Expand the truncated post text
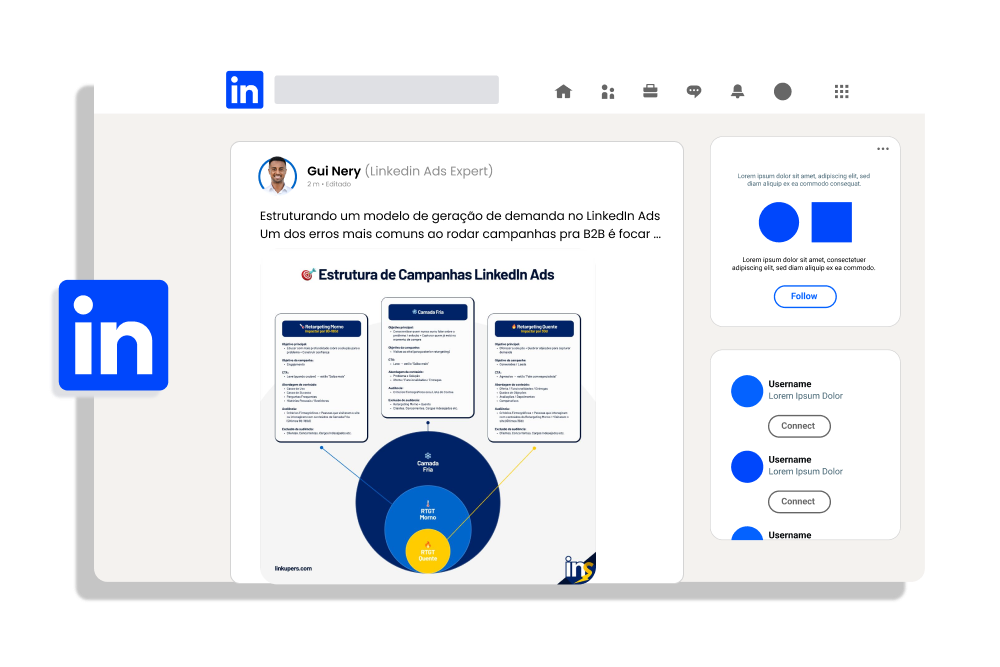Screen dimensions: 1000x667 [x=659, y=233]
